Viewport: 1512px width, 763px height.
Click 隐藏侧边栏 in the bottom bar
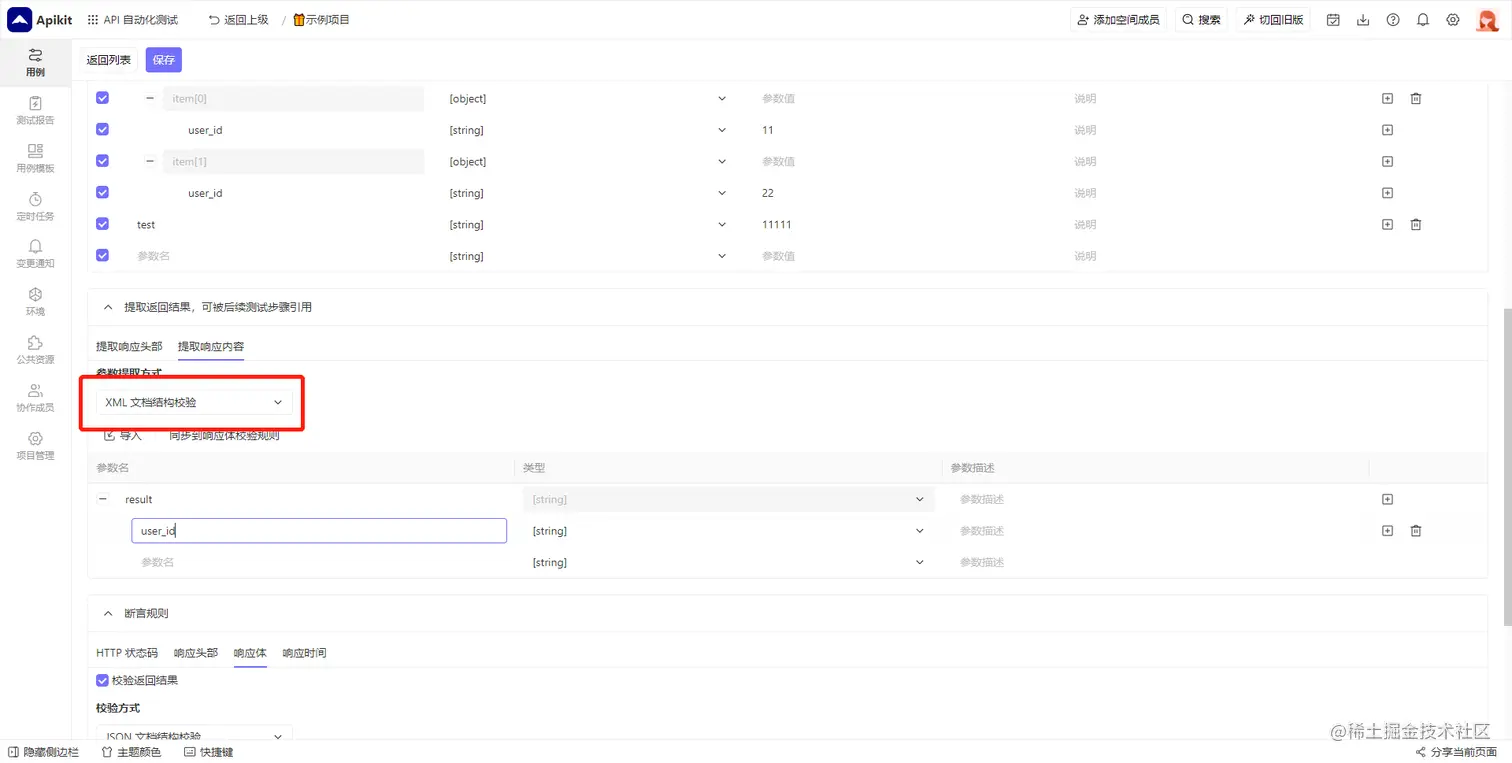click(x=43, y=752)
